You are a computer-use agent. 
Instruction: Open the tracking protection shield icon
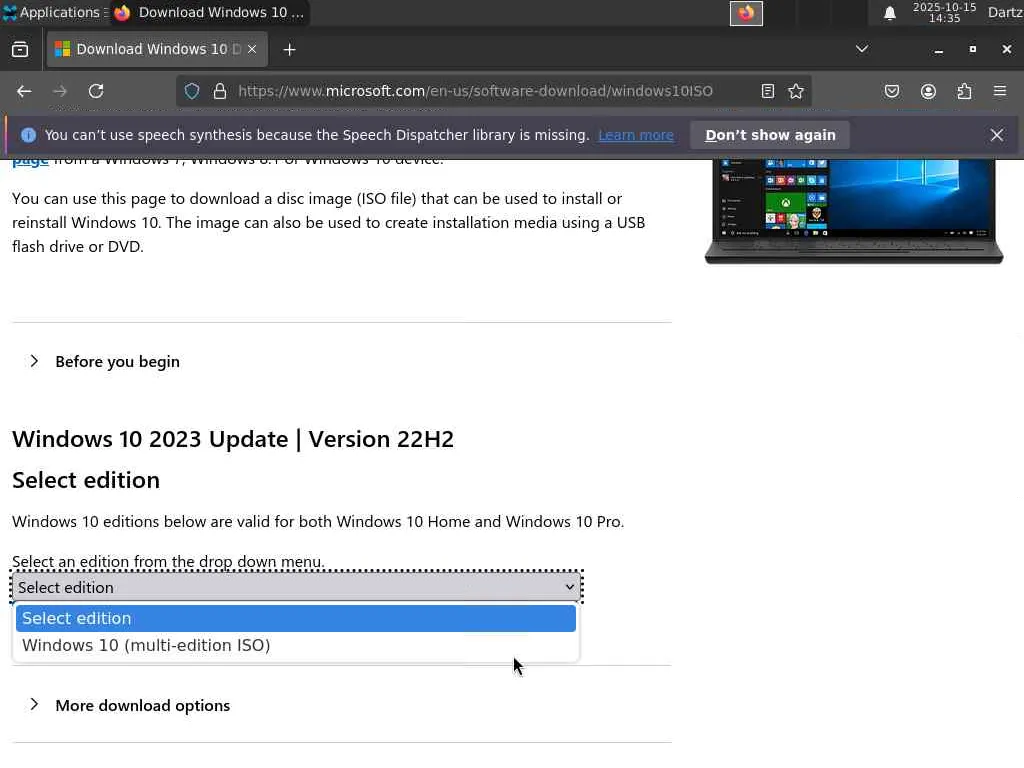[x=191, y=91]
